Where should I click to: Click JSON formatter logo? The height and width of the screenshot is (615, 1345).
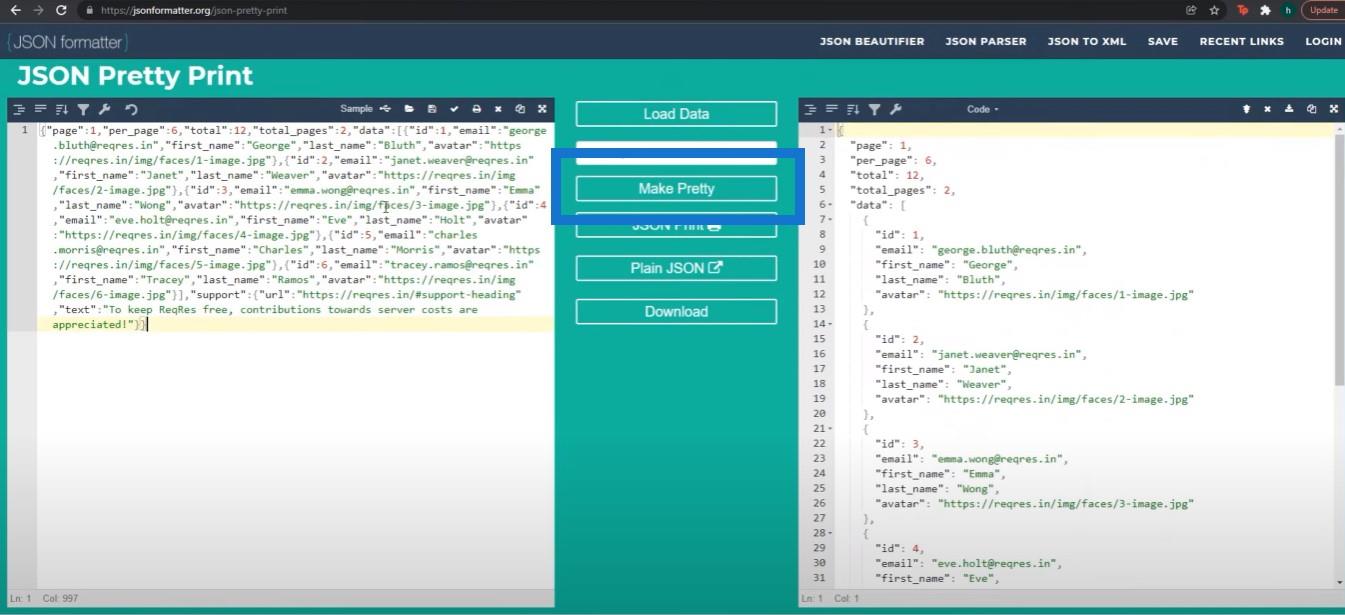point(68,42)
